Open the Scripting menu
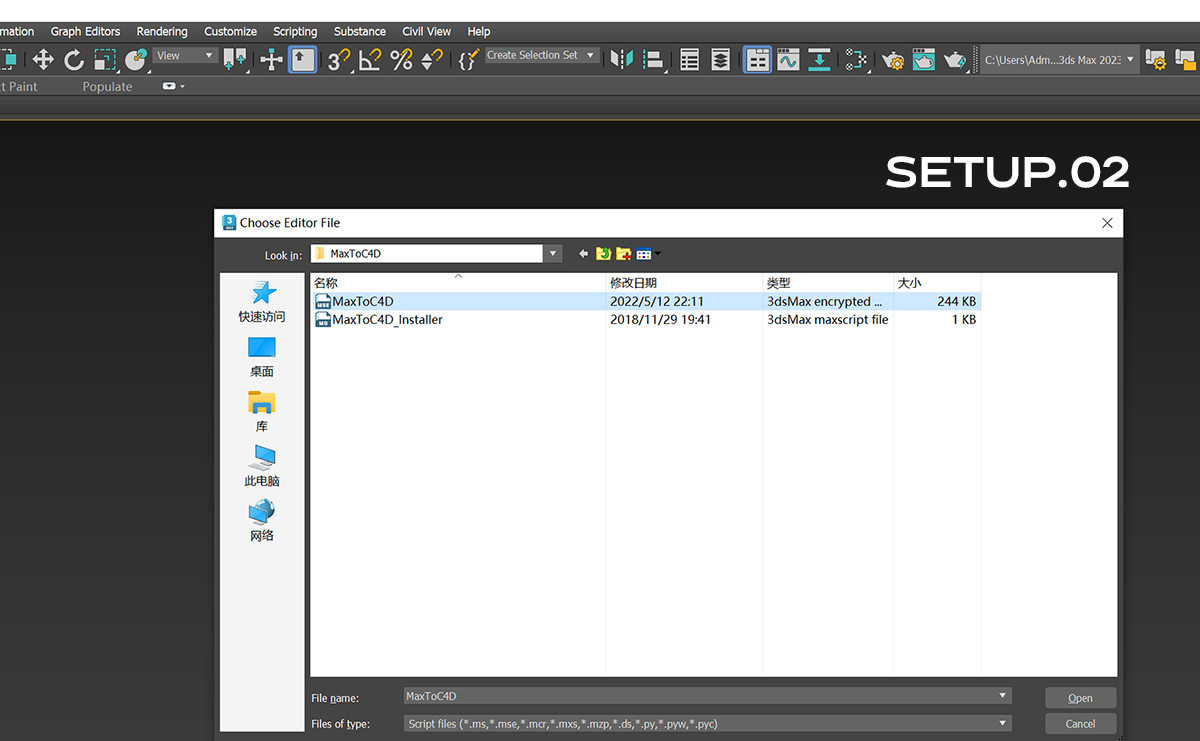The width and height of the screenshot is (1200, 741). tap(295, 32)
